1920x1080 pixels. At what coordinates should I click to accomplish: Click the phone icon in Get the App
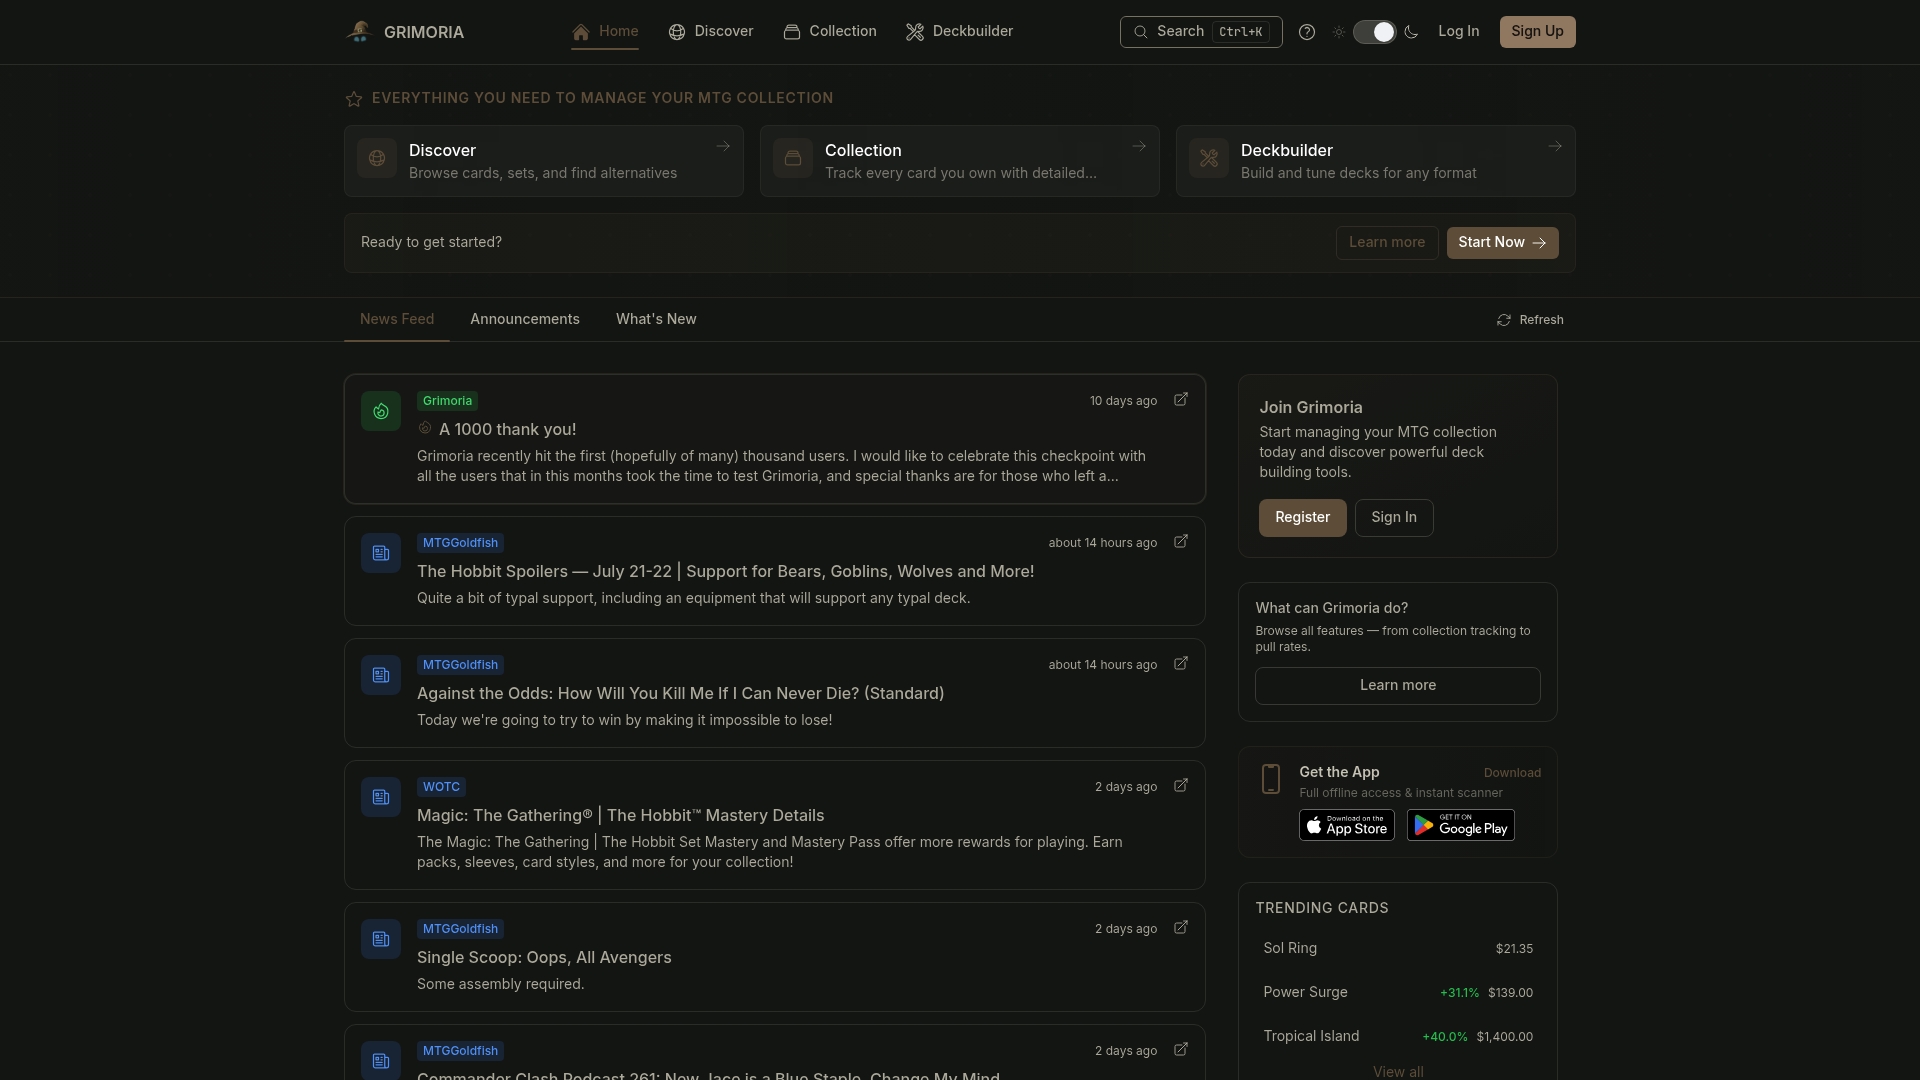click(x=1271, y=779)
